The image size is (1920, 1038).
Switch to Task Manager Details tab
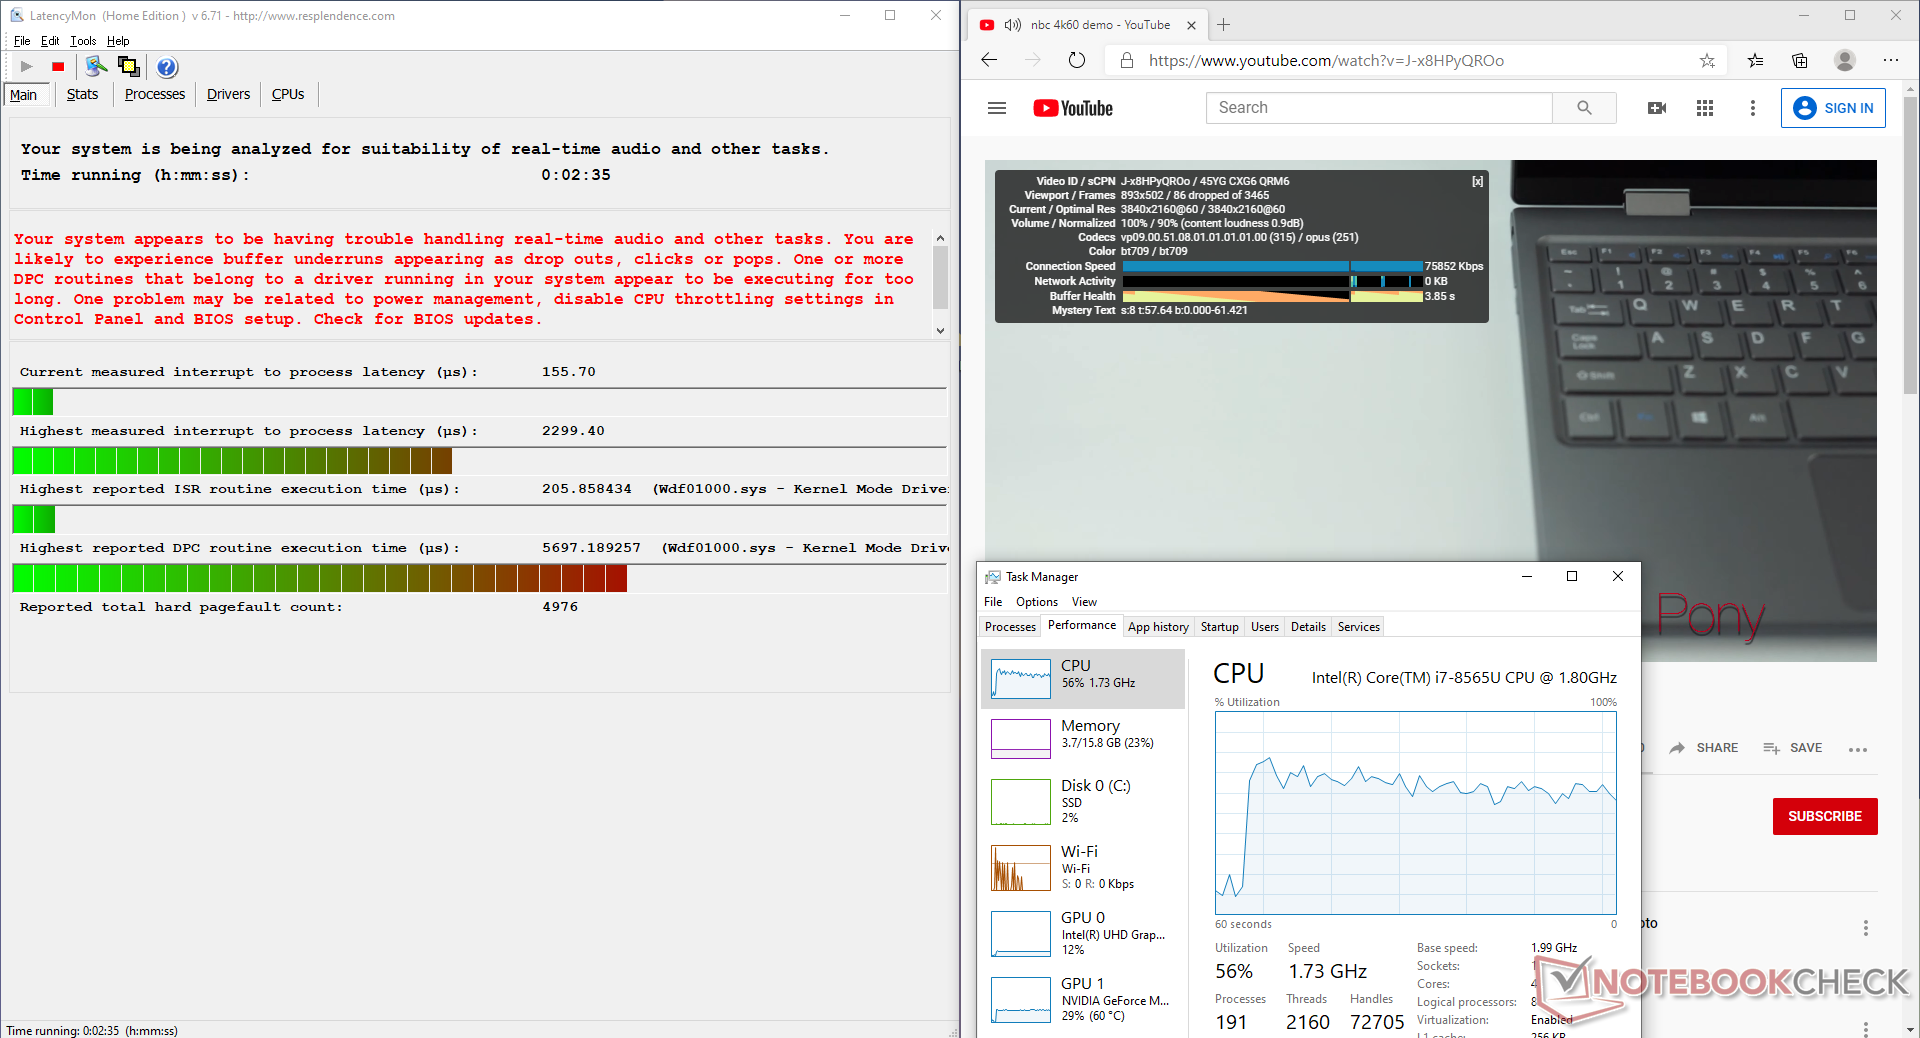pos(1308,627)
